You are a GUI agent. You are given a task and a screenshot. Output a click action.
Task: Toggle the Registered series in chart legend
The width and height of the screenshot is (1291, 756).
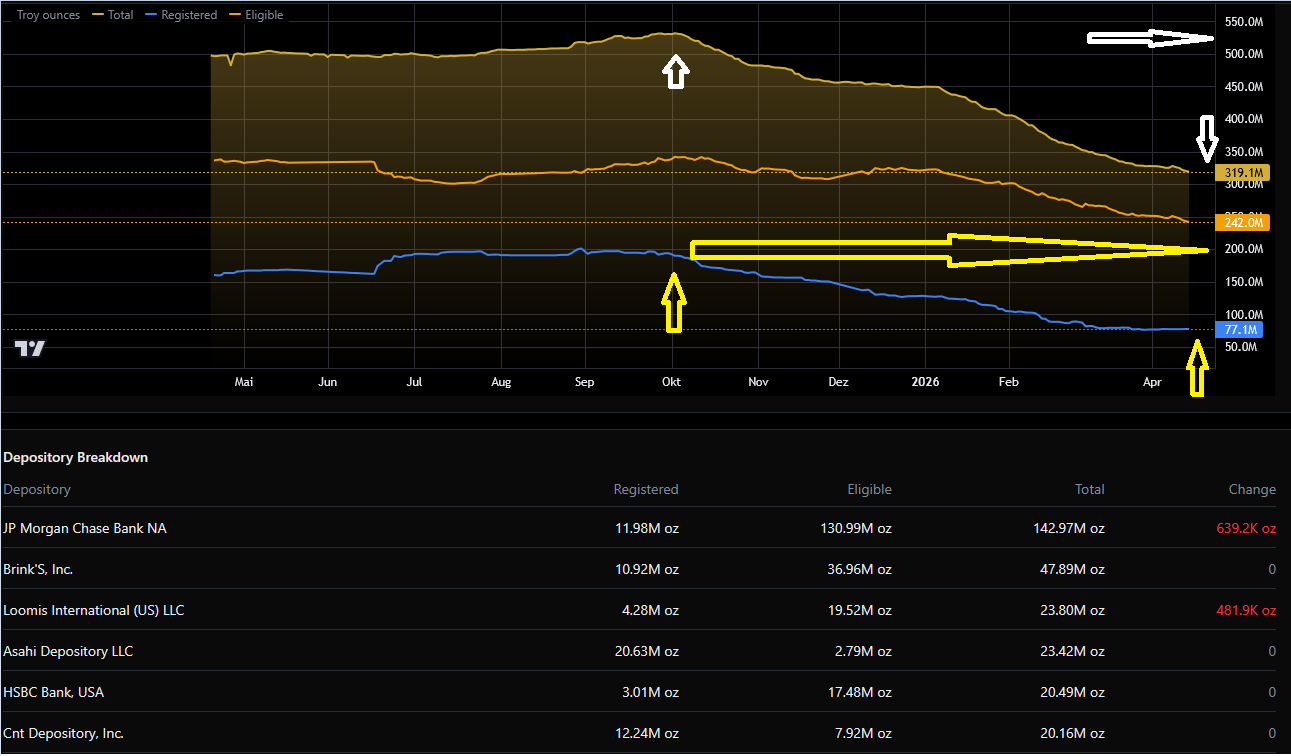(x=181, y=15)
